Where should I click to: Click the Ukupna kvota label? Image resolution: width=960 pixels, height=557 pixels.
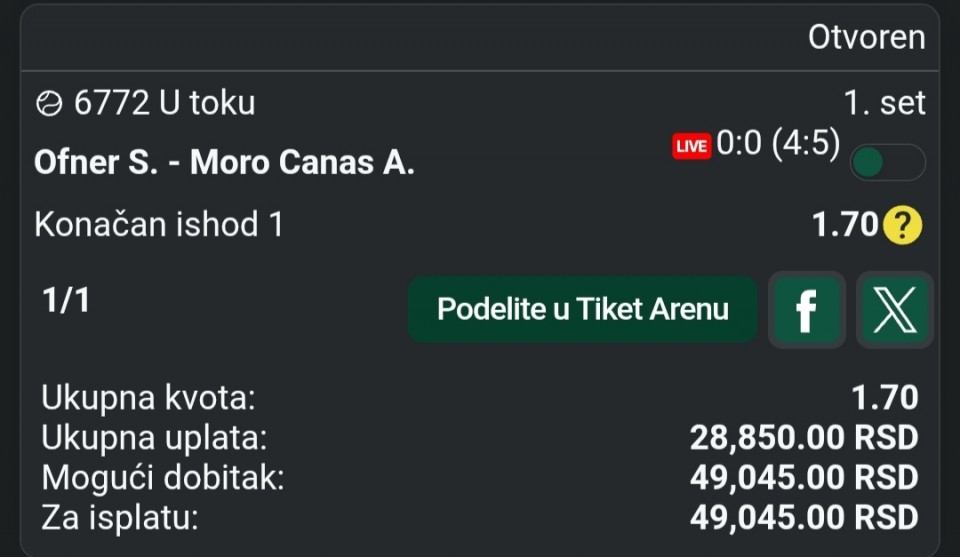tap(149, 398)
